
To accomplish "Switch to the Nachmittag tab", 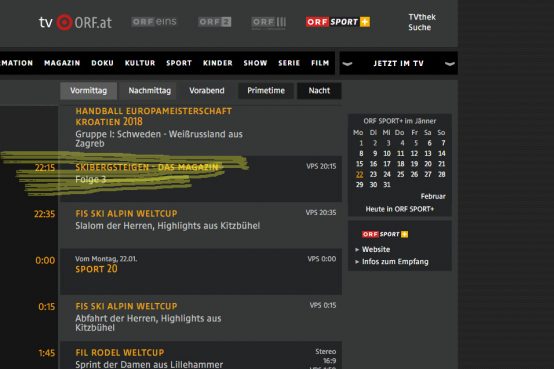I will [149, 91].
